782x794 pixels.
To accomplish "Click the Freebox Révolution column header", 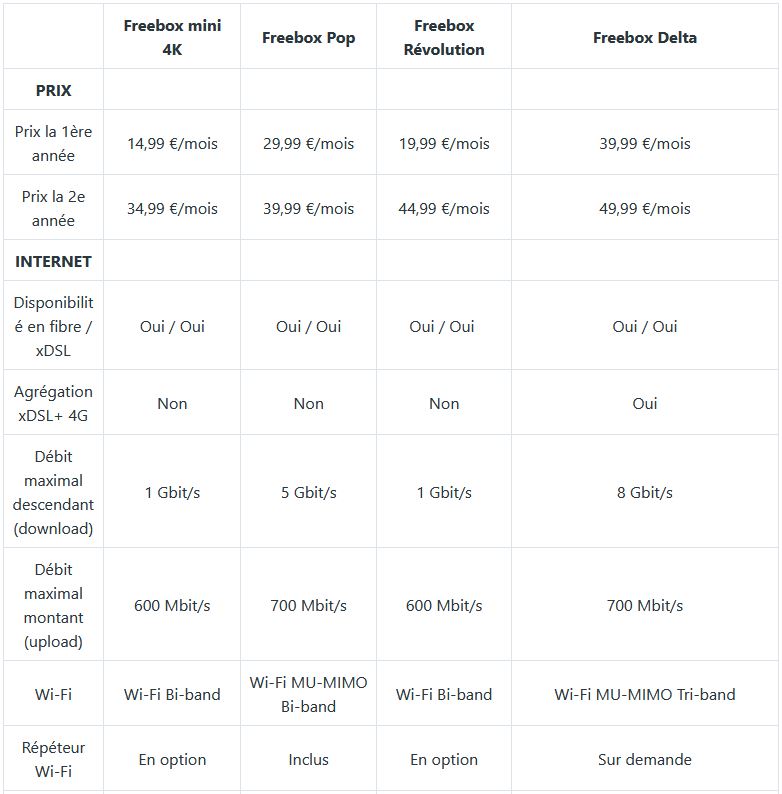I will (444, 37).
